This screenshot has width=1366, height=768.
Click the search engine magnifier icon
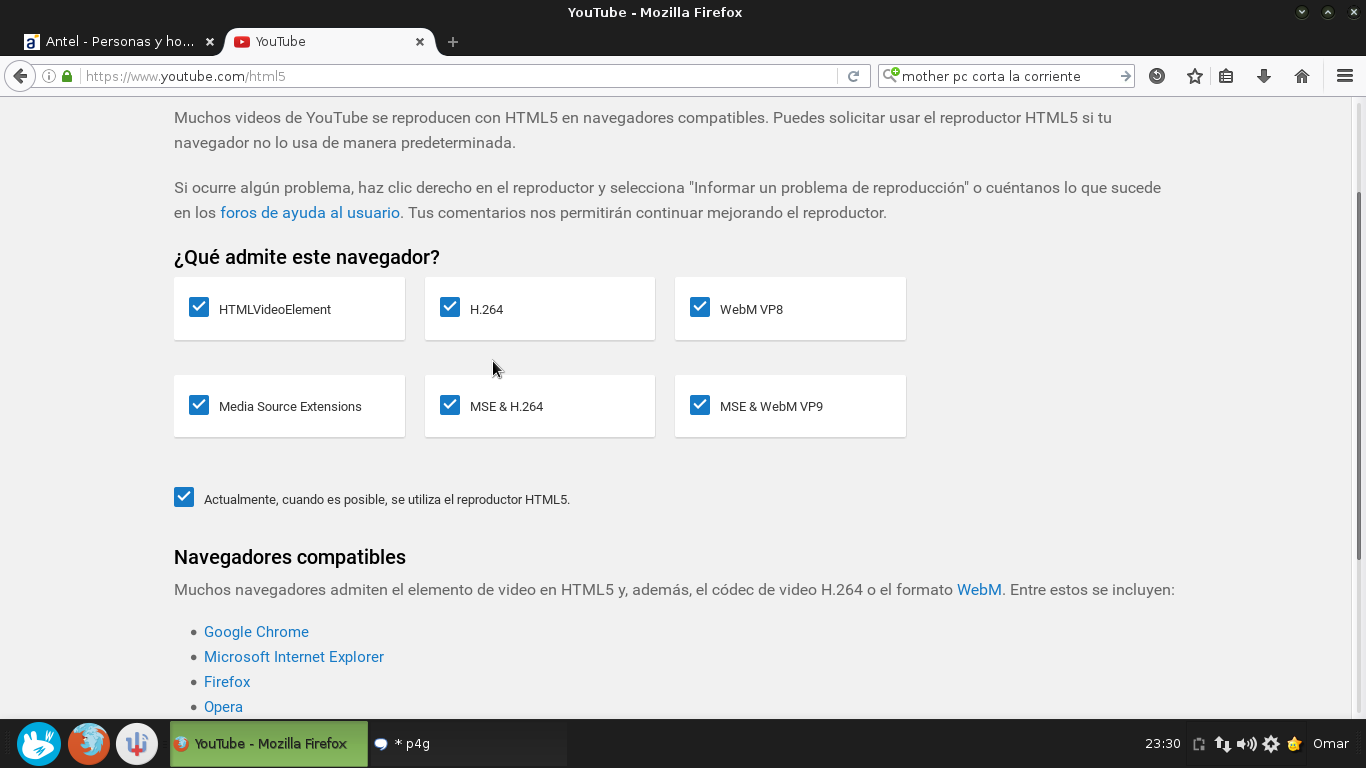[890, 76]
